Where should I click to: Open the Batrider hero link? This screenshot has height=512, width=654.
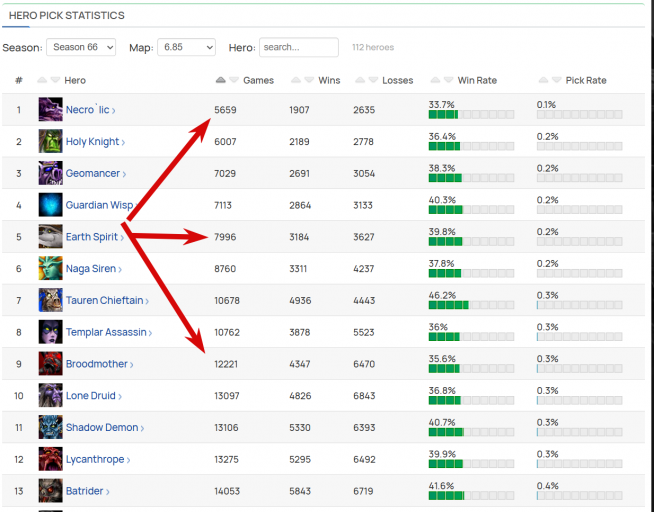88,491
